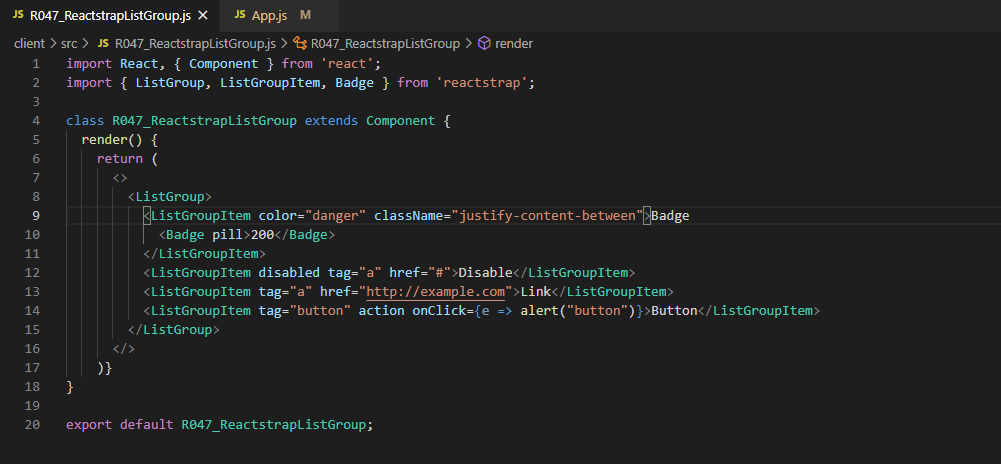Click the 'disabled' attribute on line 12
Image resolution: width=1001 pixels, height=464 pixels.
point(289,273)
